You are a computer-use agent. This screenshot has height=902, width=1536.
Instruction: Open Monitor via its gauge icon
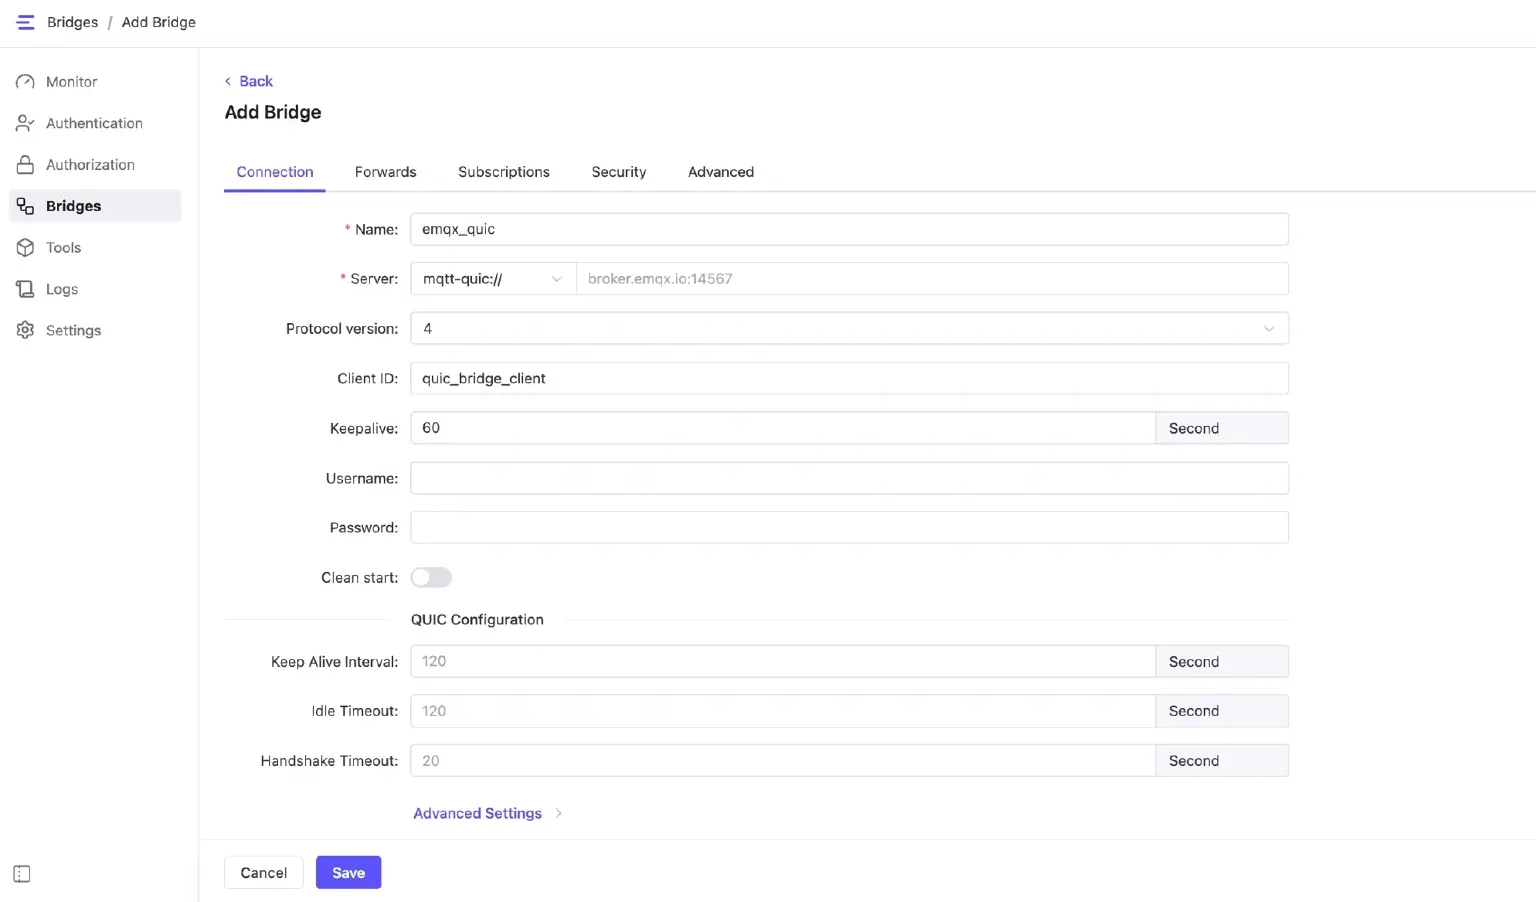25,82
